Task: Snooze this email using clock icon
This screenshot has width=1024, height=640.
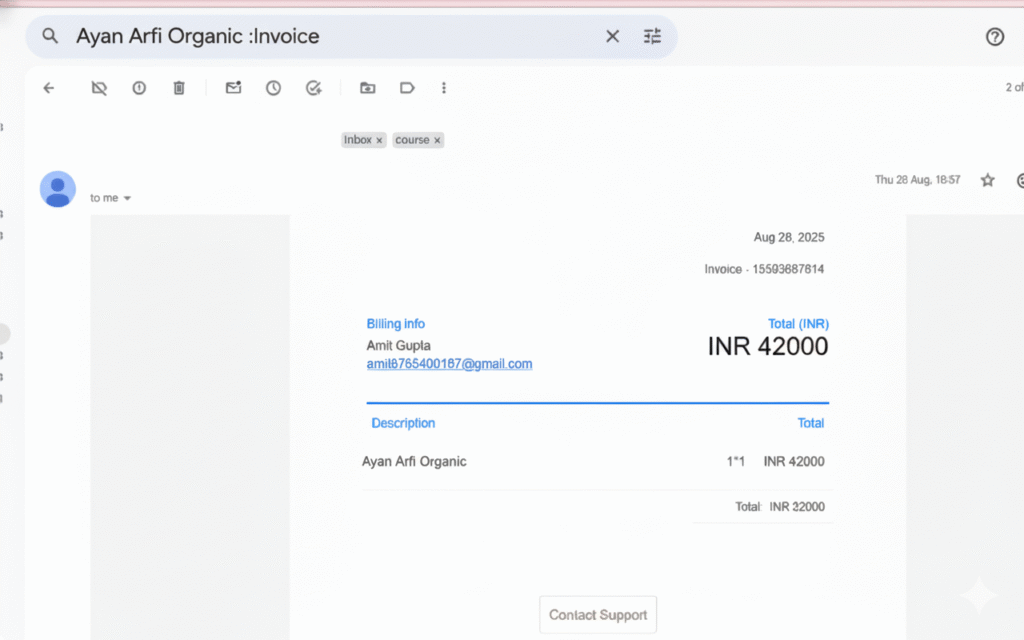Action: click(273, 88)
